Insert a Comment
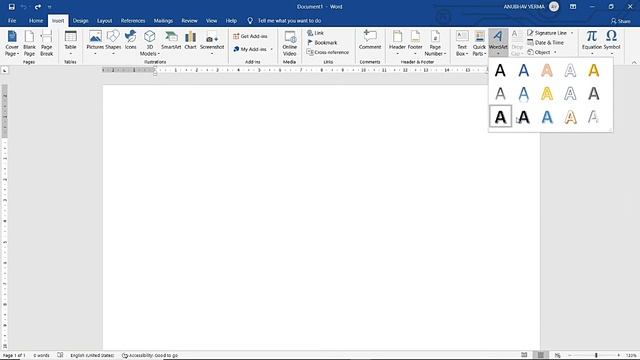Screen dimensions: 640x360 370,41
